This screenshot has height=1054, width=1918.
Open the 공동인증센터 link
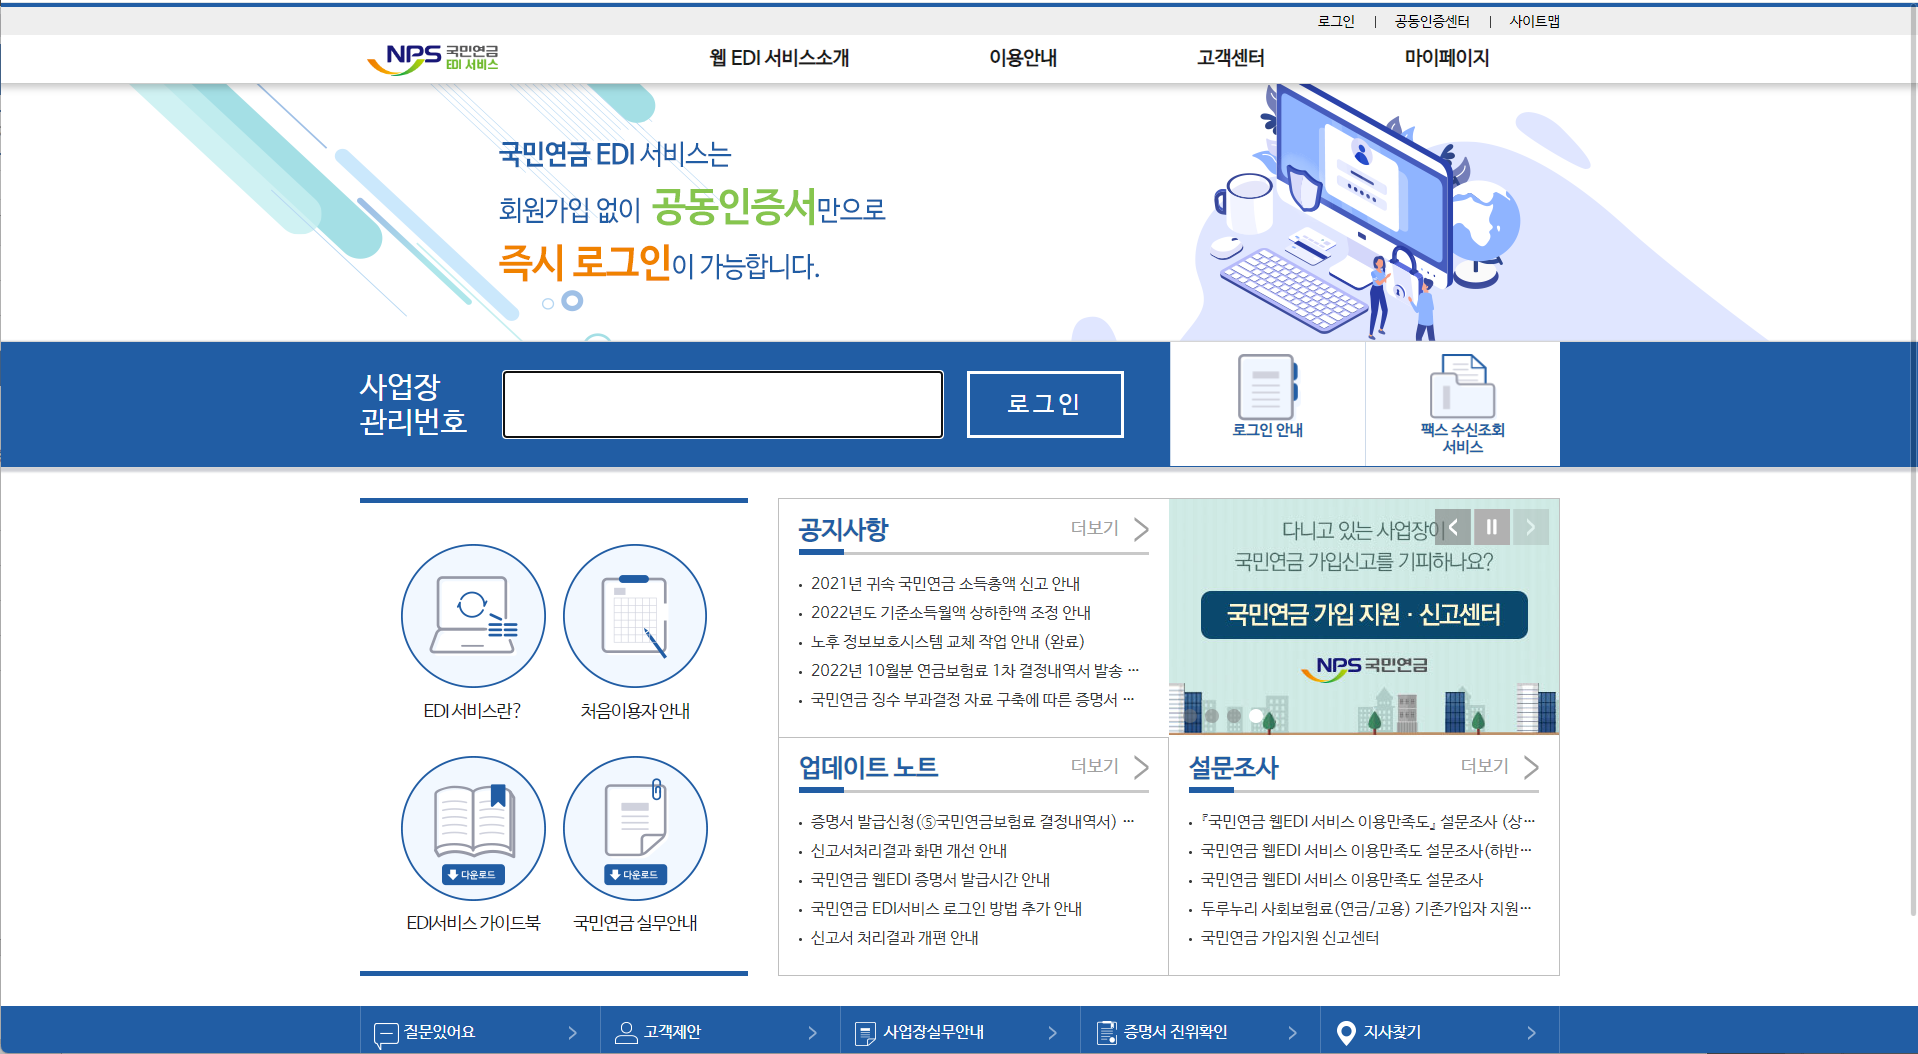(1432, 21)
